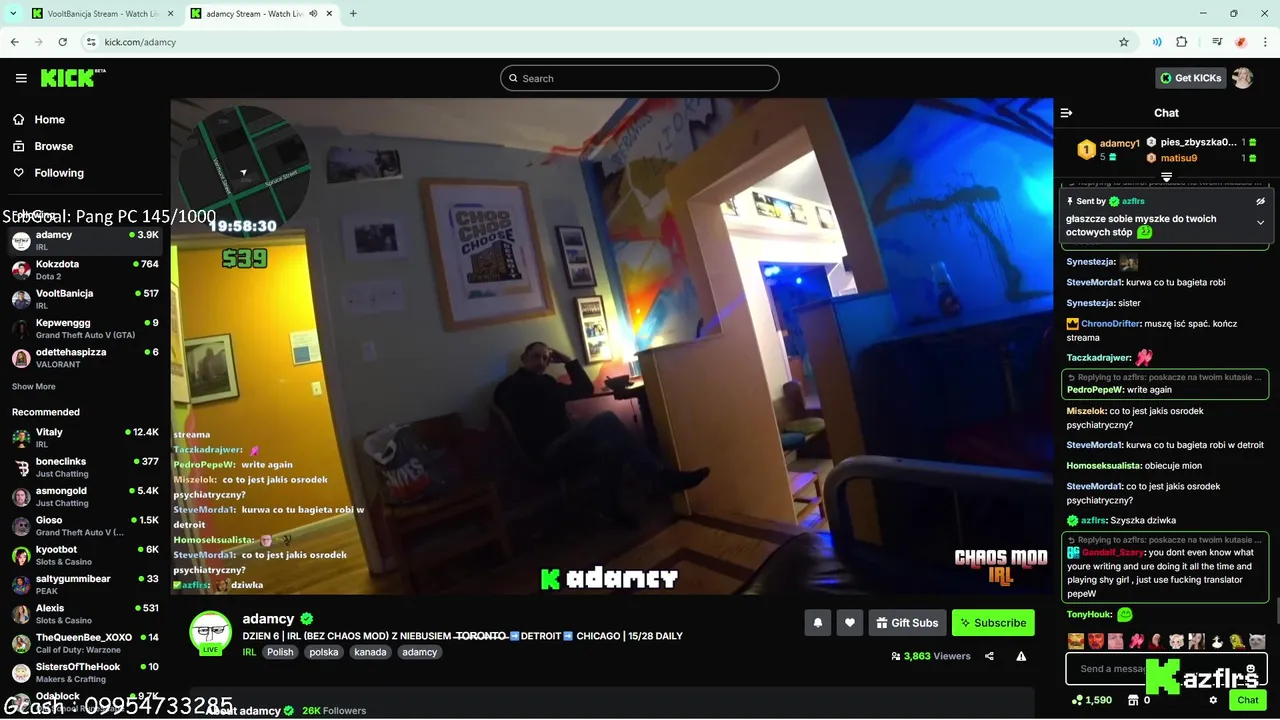This screenshot has width=1280, height=720.
Task: Click the stream video player
Action: (x=612, y=346)
